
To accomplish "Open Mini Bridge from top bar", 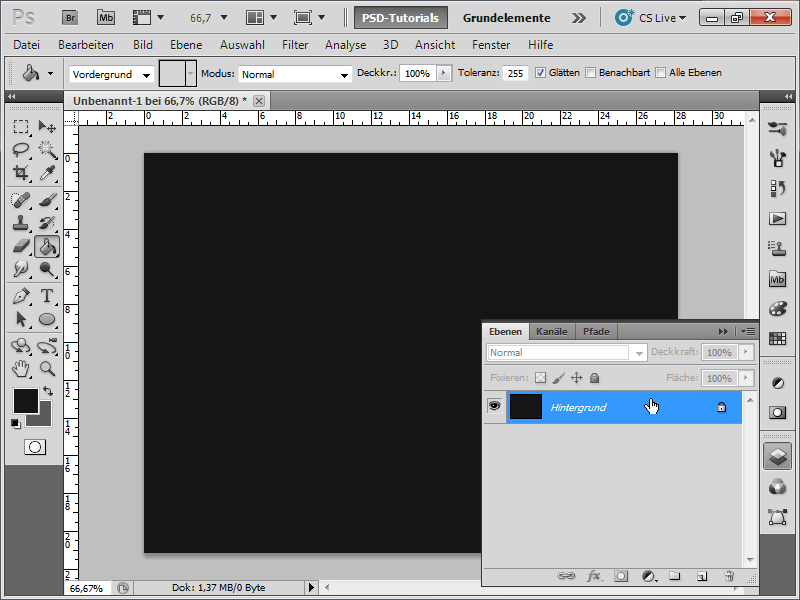I will coord(106,18).
